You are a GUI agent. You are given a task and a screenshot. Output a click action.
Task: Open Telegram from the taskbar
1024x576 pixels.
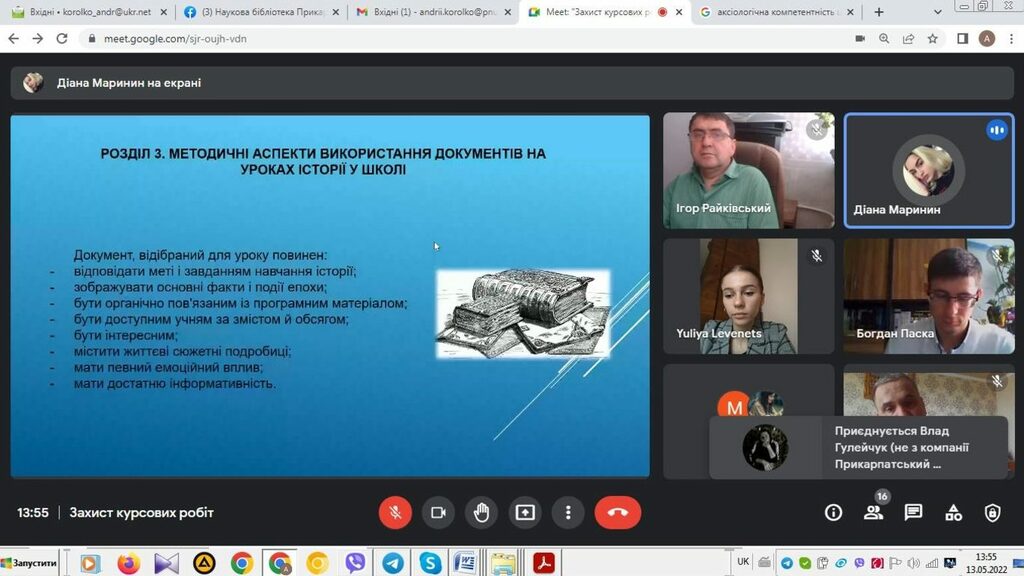tap(392, 563)
